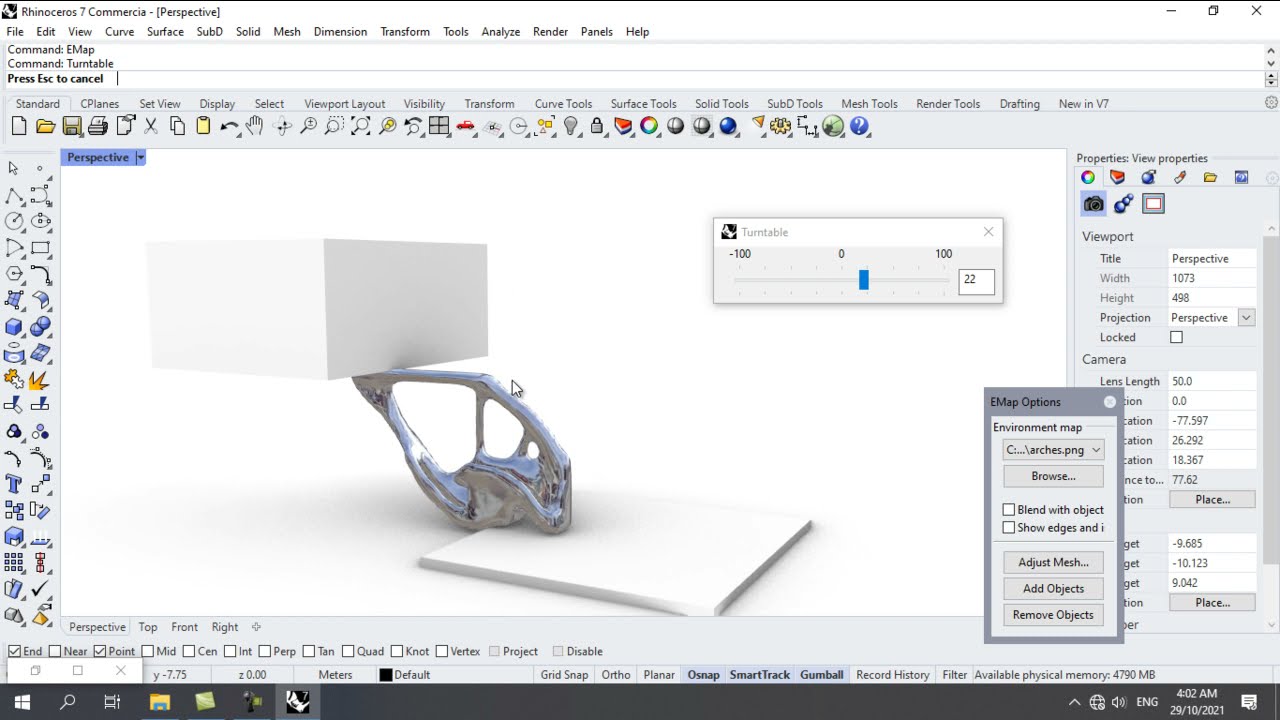
Task: Click the blue question mark Help icon
Action: click(x=860, y=126)
